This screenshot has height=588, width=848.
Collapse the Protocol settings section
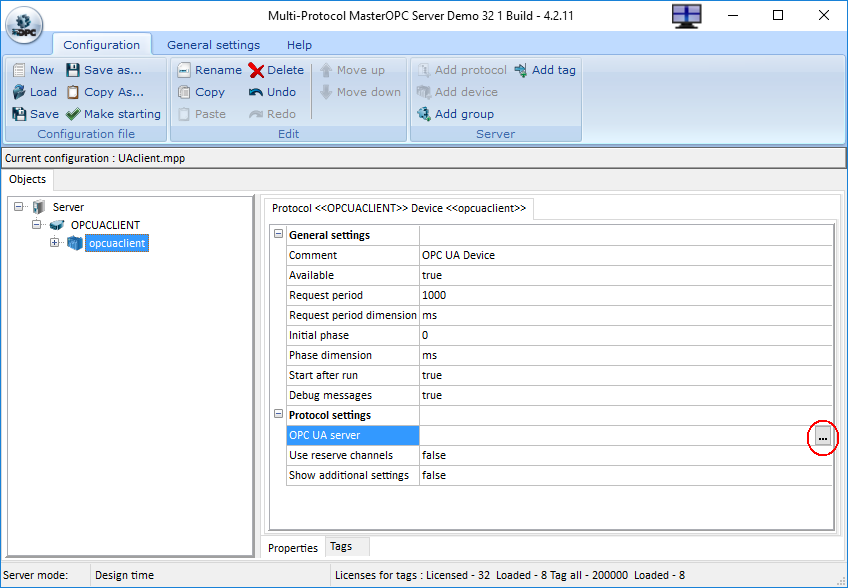[x=279, y=414]
